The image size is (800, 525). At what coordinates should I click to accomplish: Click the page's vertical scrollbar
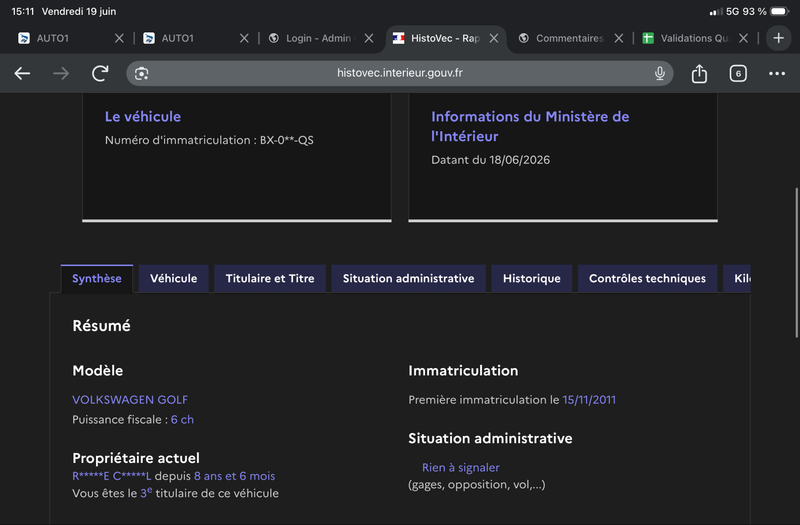(796, 263)
